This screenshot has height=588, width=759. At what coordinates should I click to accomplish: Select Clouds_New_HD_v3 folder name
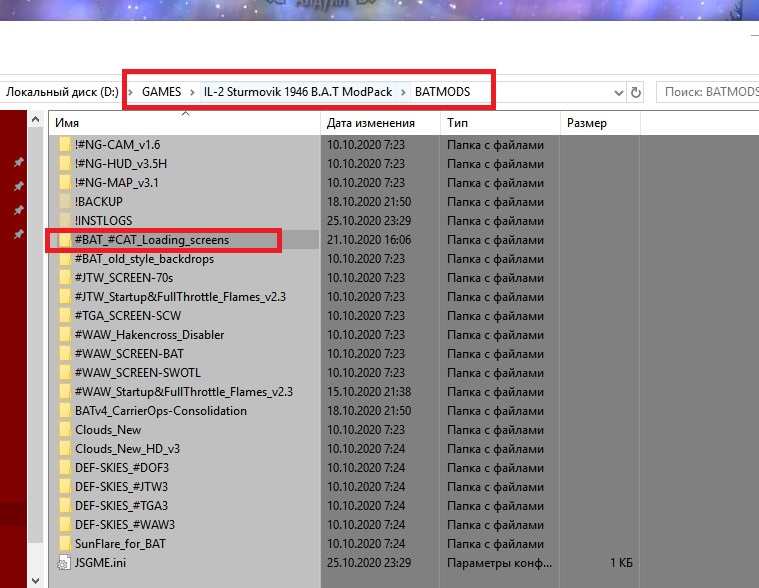[x=127, y=449]
